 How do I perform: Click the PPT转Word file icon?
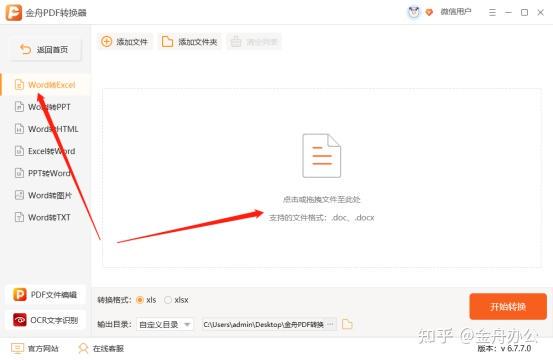19,173
